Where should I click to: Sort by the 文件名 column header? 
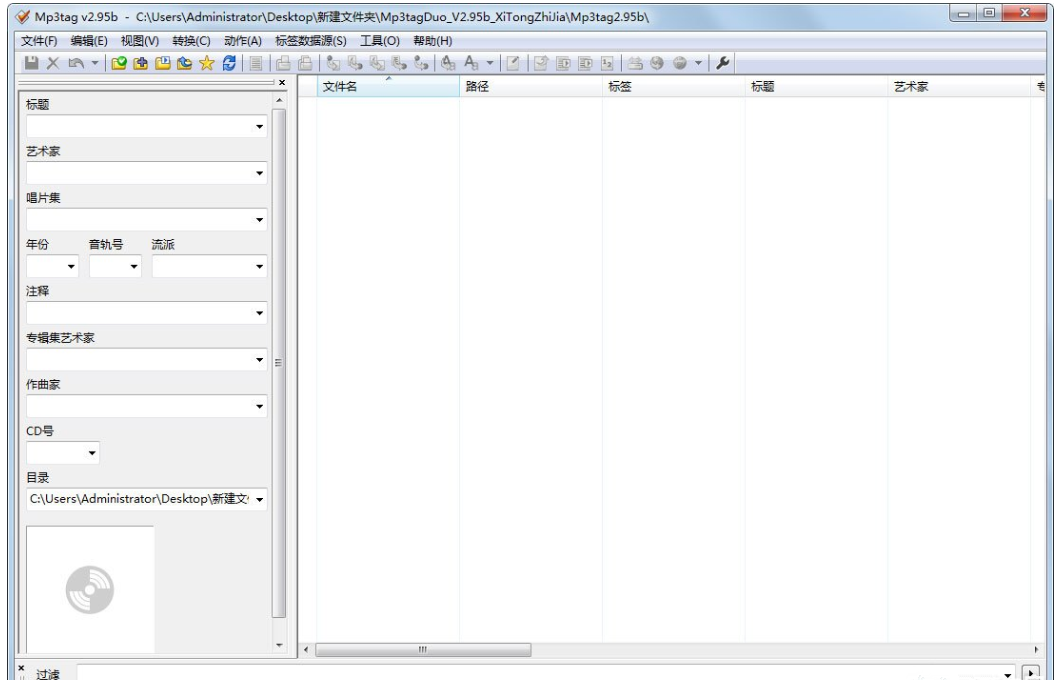[x=388, y=86]
